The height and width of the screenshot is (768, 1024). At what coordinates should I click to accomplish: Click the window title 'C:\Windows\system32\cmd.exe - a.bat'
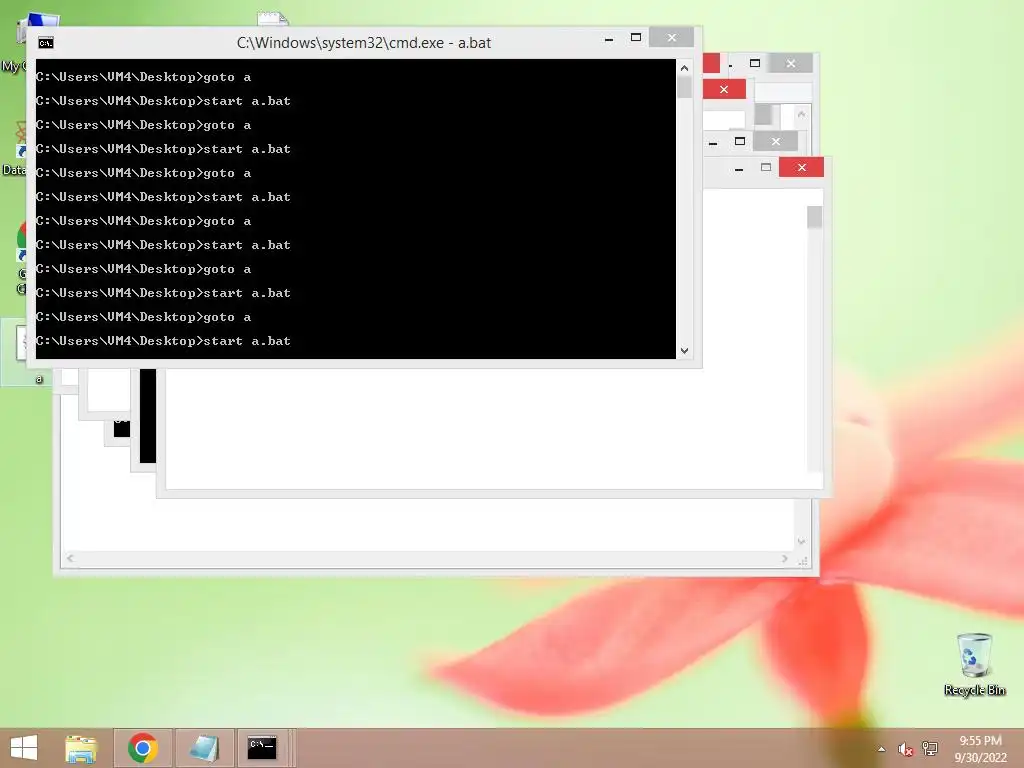coord(364,43)
